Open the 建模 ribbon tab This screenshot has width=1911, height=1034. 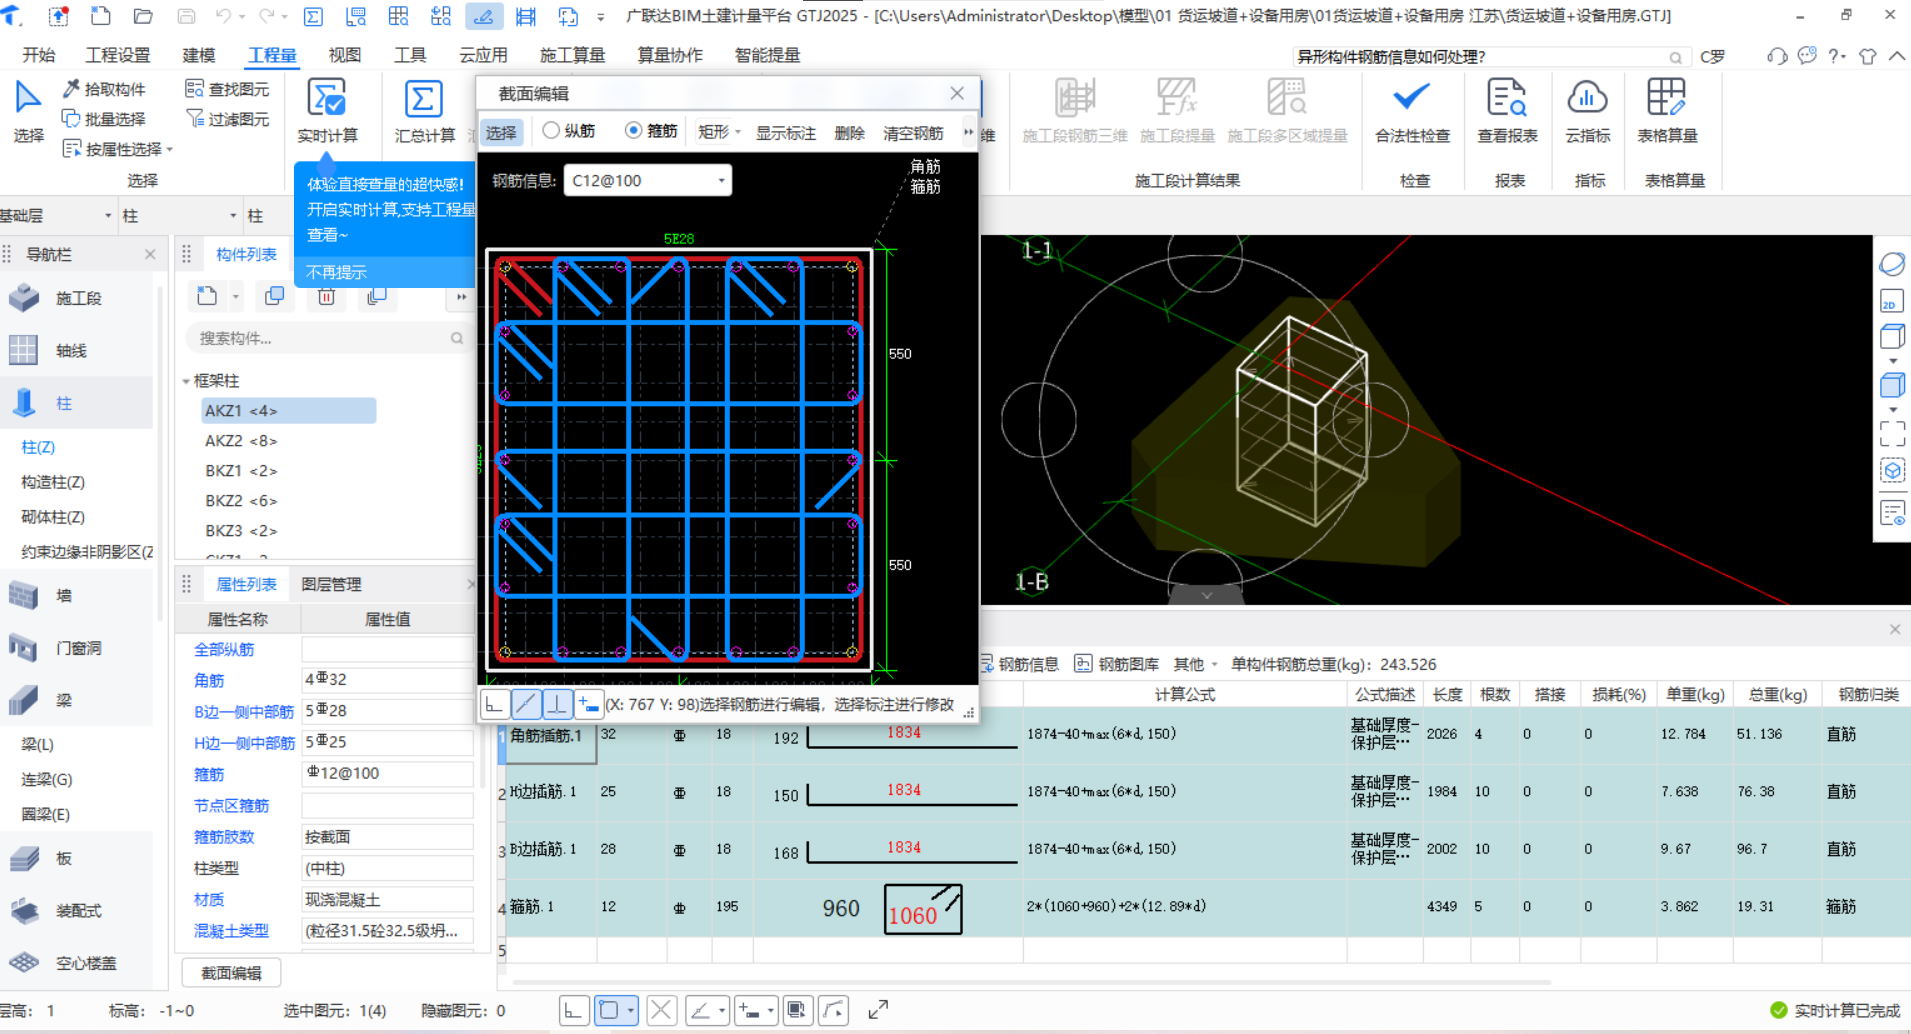point(199,55)
